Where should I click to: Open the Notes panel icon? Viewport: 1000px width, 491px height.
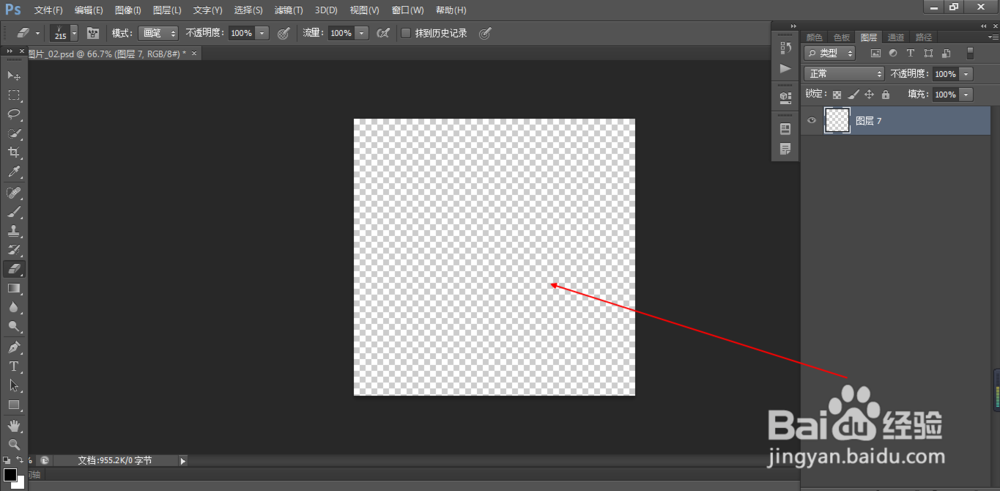click(x=786, y=149)
